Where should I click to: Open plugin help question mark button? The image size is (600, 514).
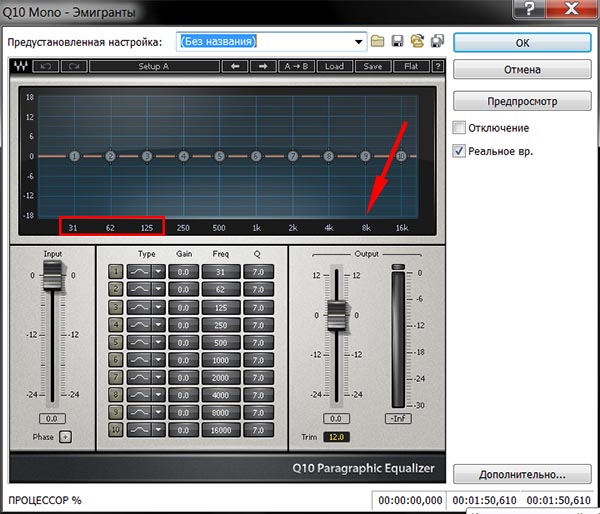tap(438, 66)
